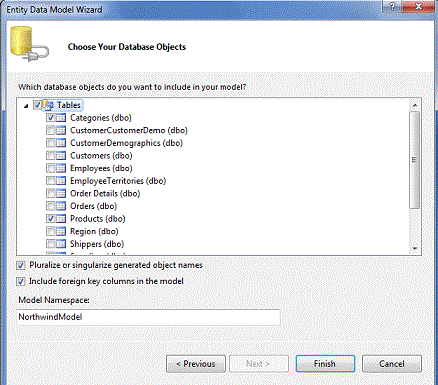Image resolution: width=438 pixels, height=385 pixels.
Task: Toggle Pluralize or singularize object names
Action: tap(21, 265)
